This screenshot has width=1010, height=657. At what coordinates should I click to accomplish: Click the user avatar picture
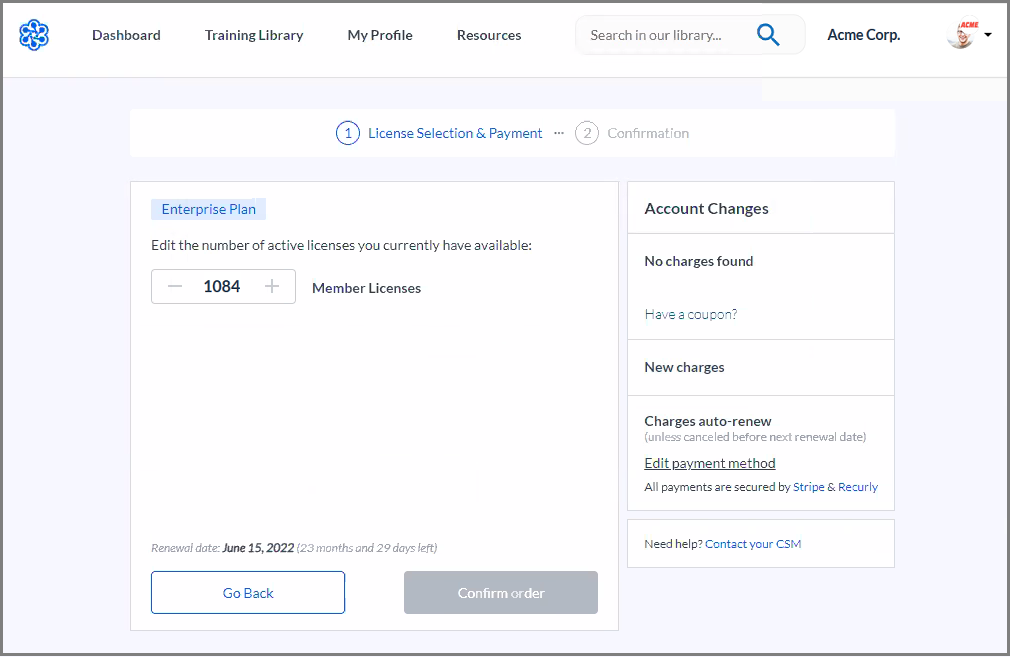tap(961, 35)
